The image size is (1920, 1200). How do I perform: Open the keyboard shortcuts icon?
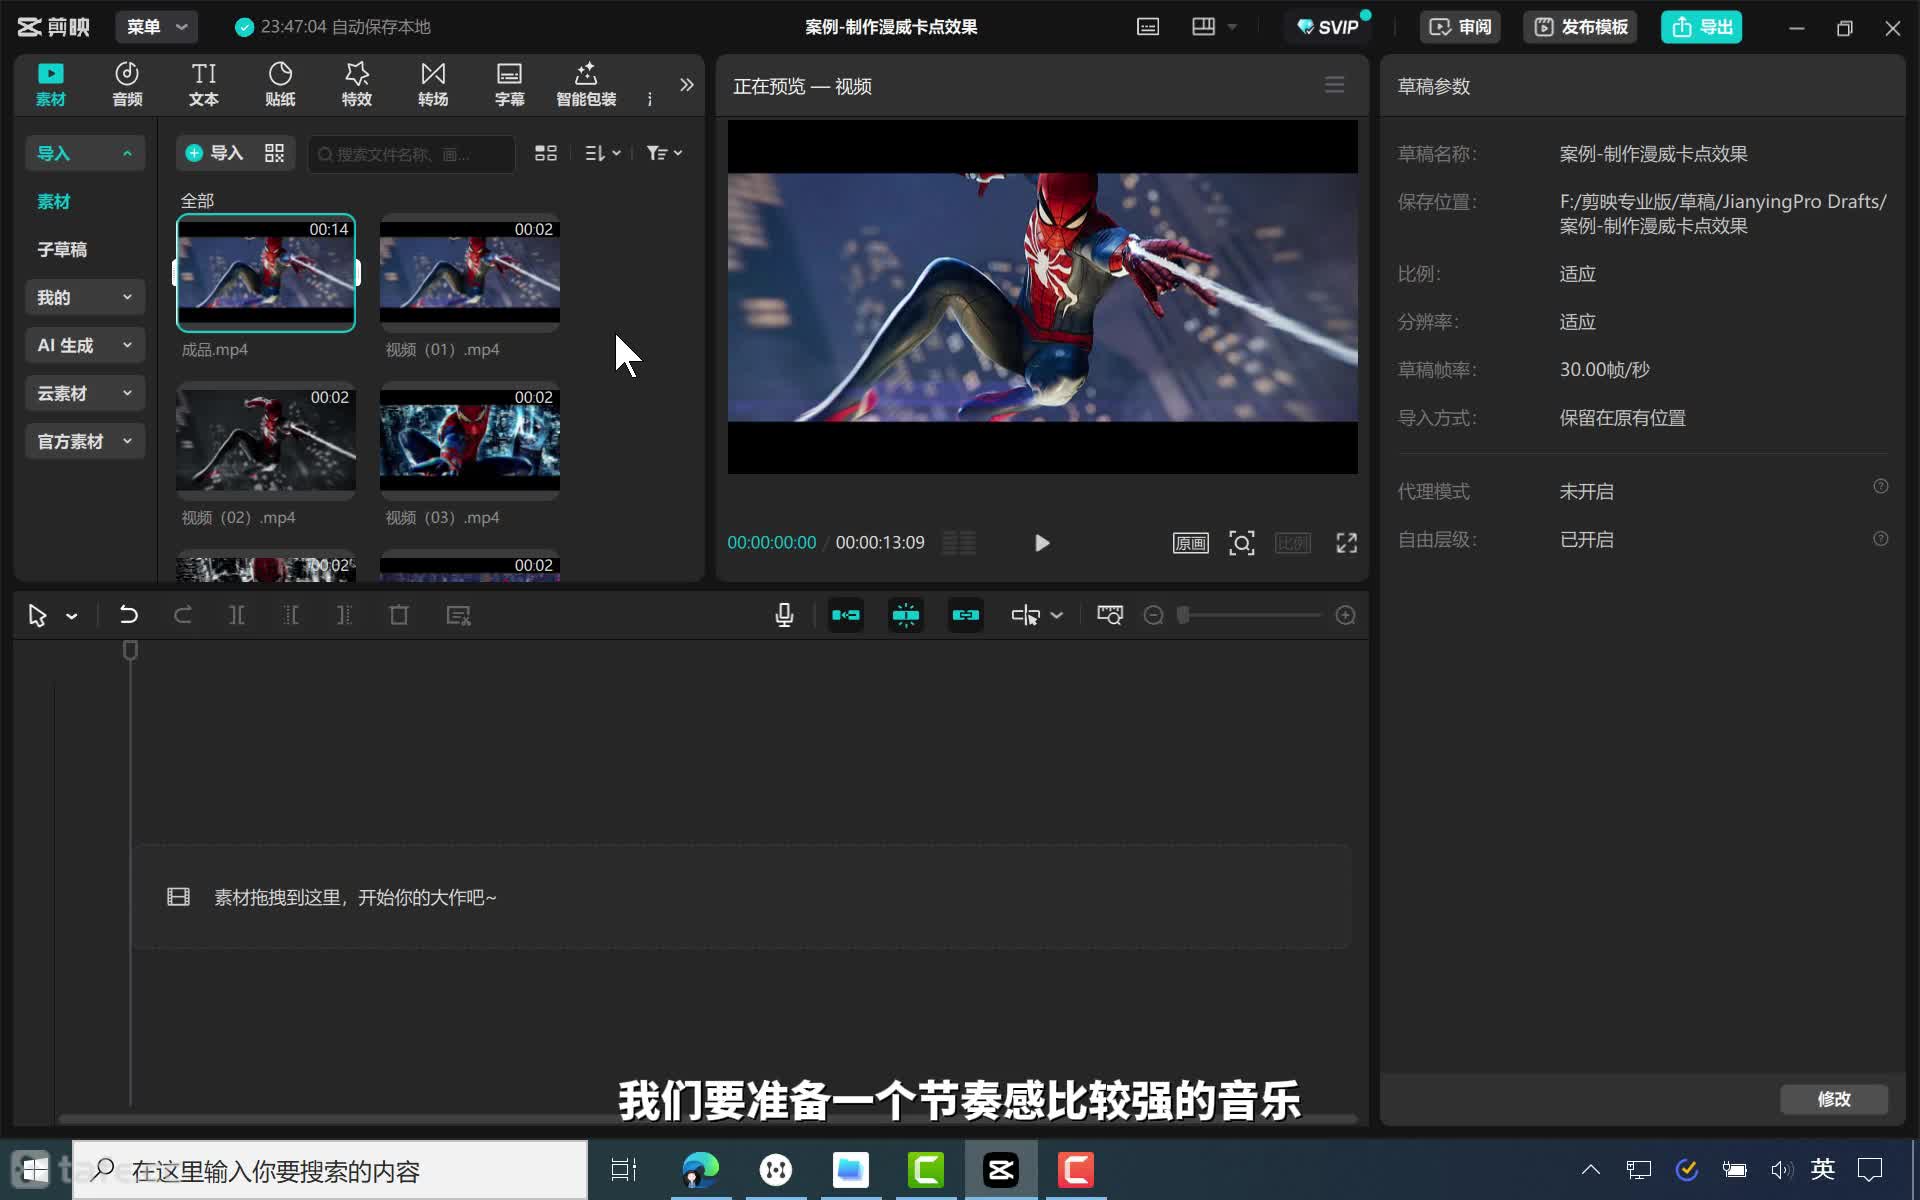click(x=1148, y=27)
